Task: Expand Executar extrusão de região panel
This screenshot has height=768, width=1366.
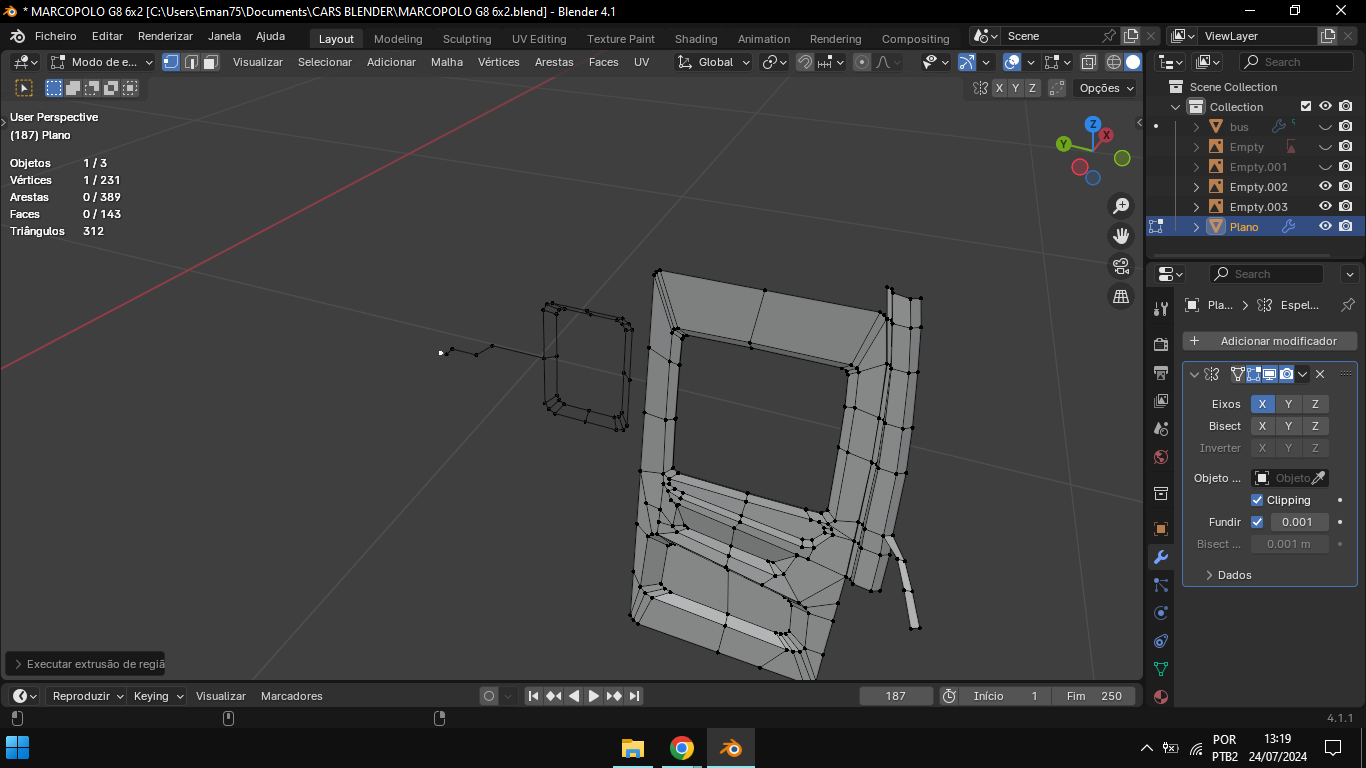Action: click(86, 664)
